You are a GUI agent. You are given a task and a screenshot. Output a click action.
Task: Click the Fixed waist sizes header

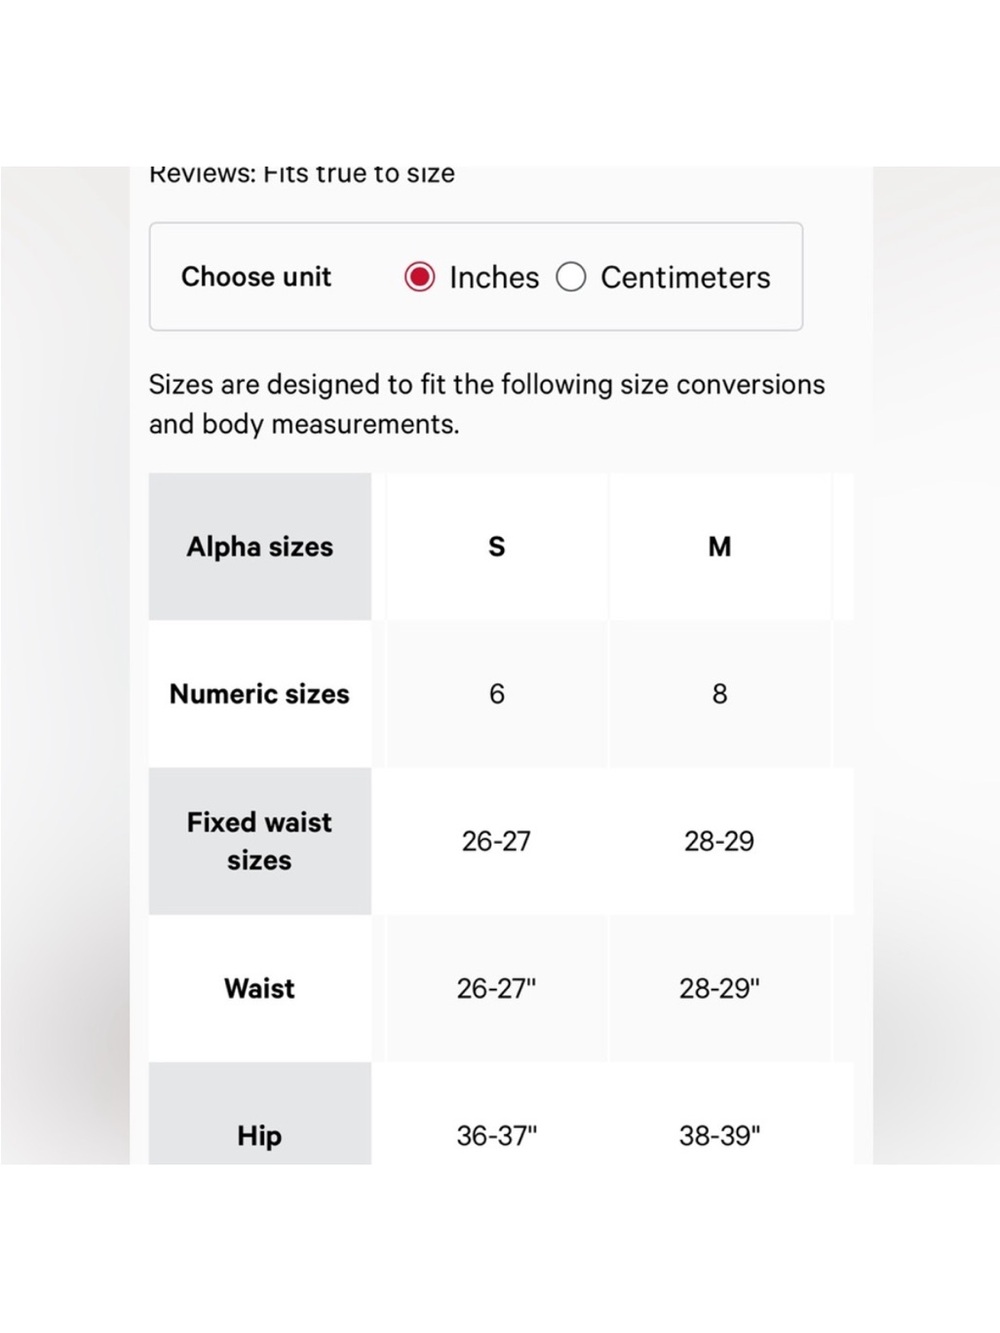click(260, 841)
